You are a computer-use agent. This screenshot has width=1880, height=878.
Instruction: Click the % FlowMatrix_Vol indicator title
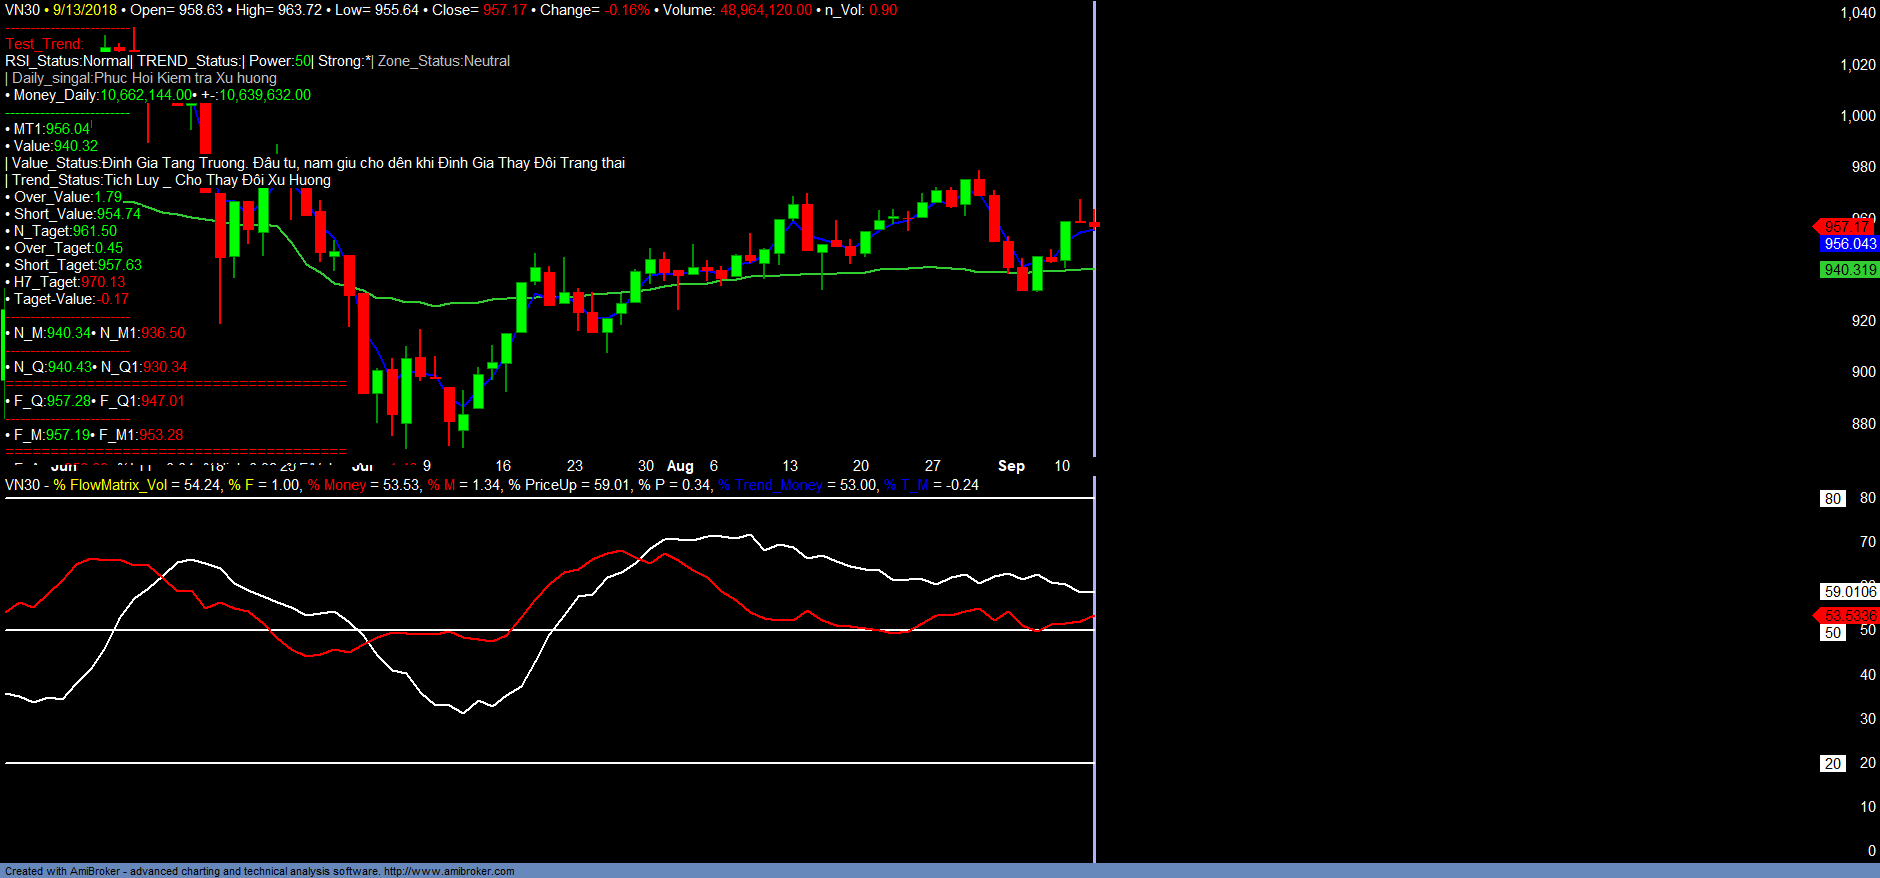(x=110, y=485)
